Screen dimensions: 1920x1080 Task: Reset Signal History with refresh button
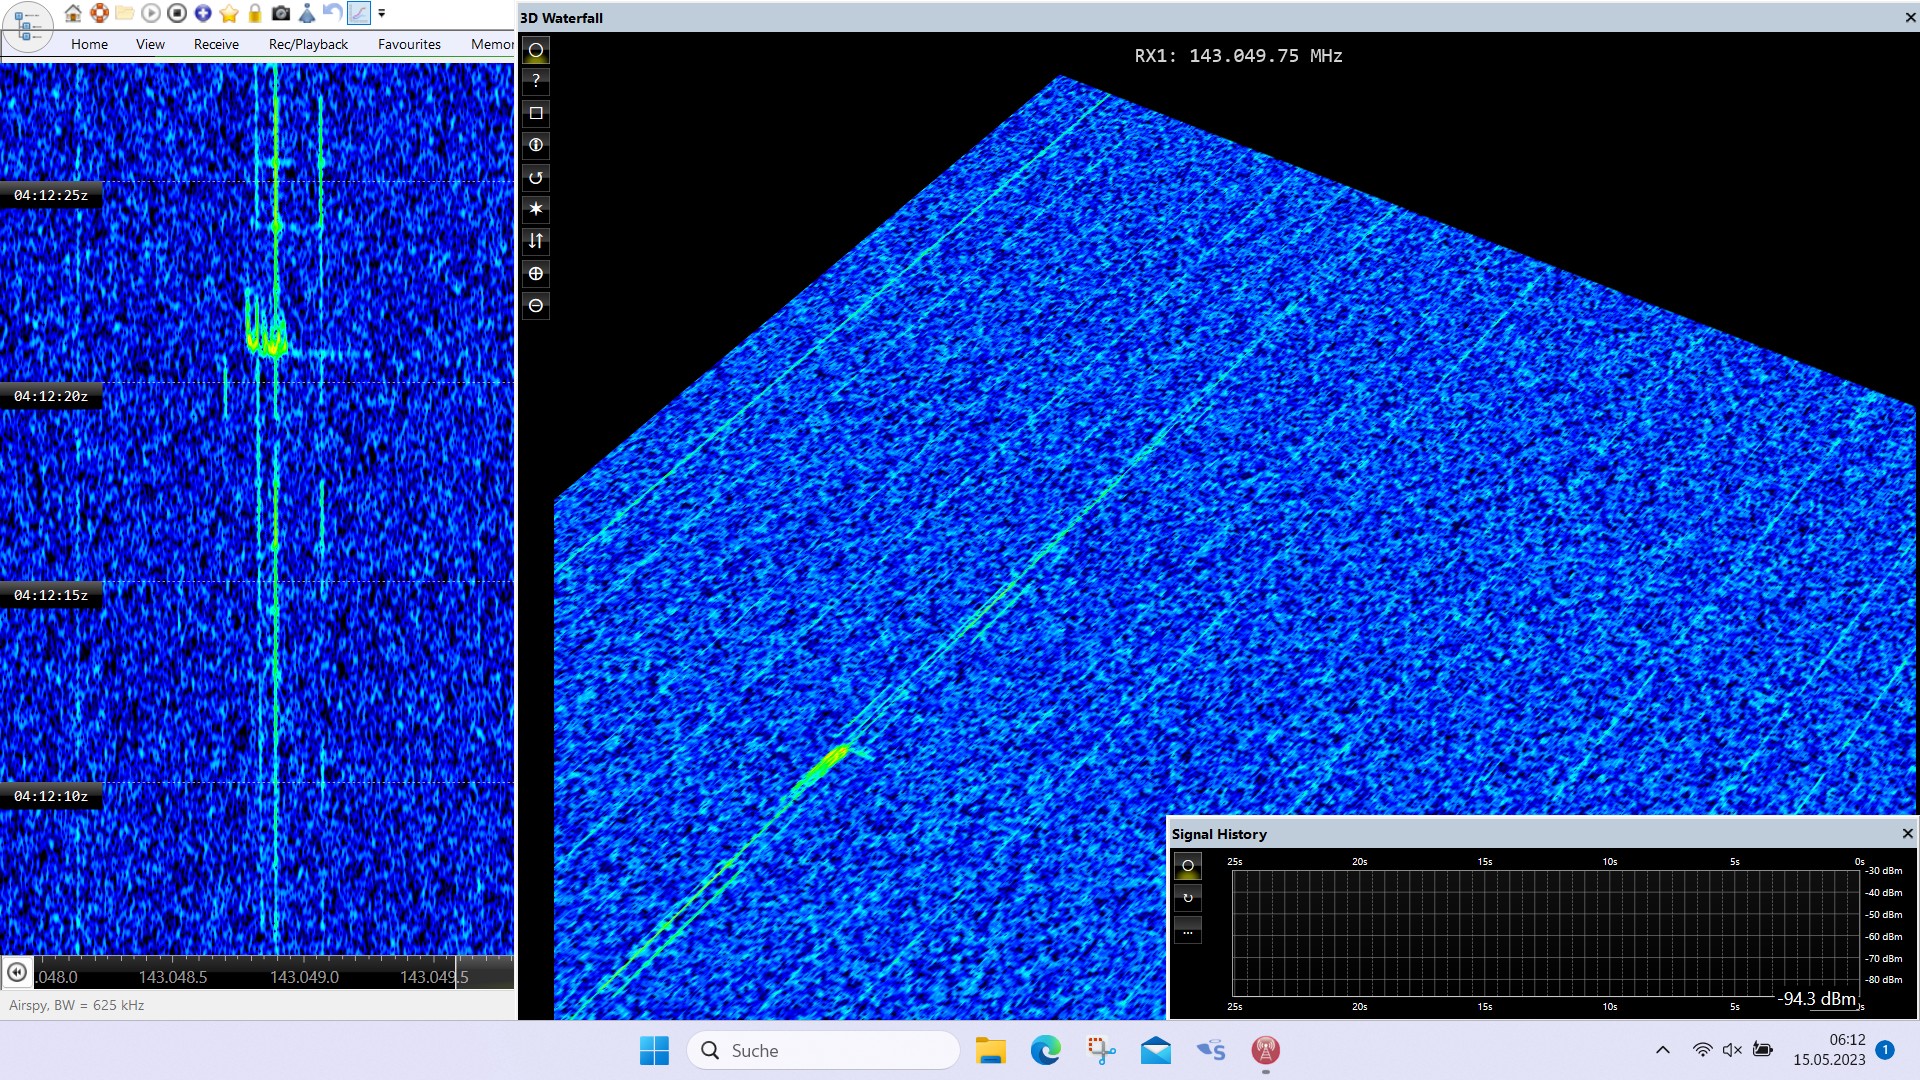click(1188, 898)
